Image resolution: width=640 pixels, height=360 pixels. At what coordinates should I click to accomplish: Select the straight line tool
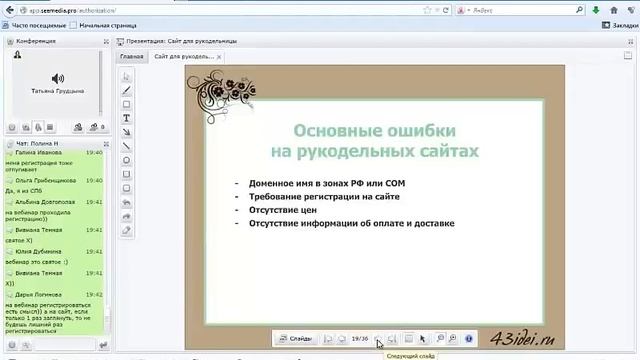127,146
